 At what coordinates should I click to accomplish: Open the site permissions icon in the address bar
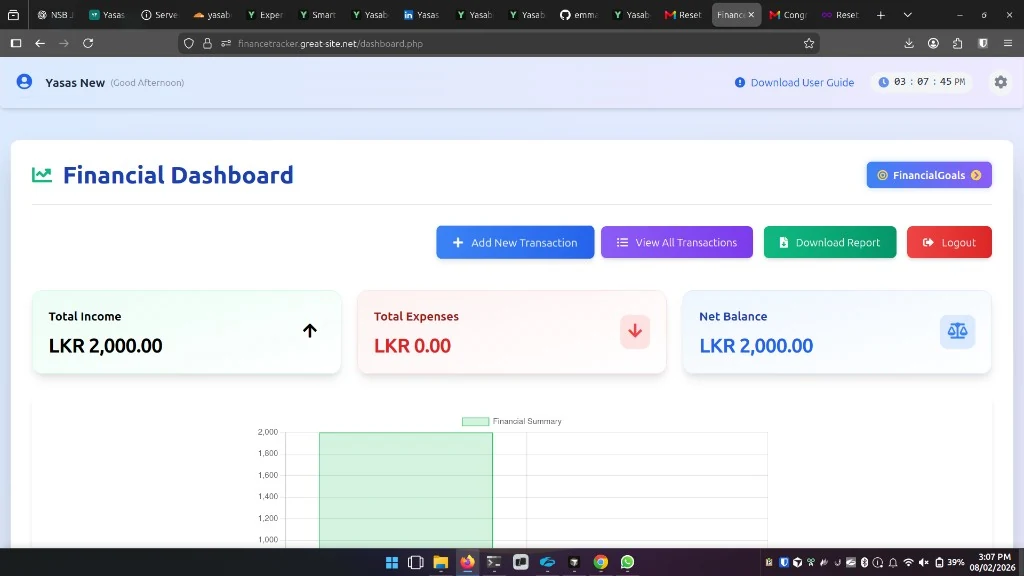[x=226, y=44]
